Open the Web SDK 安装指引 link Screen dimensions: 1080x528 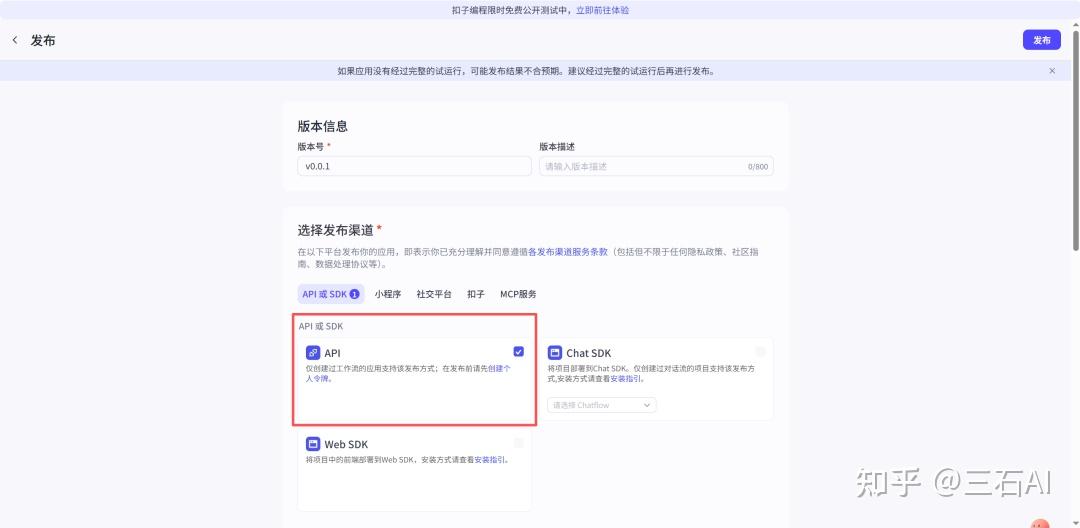489,460
